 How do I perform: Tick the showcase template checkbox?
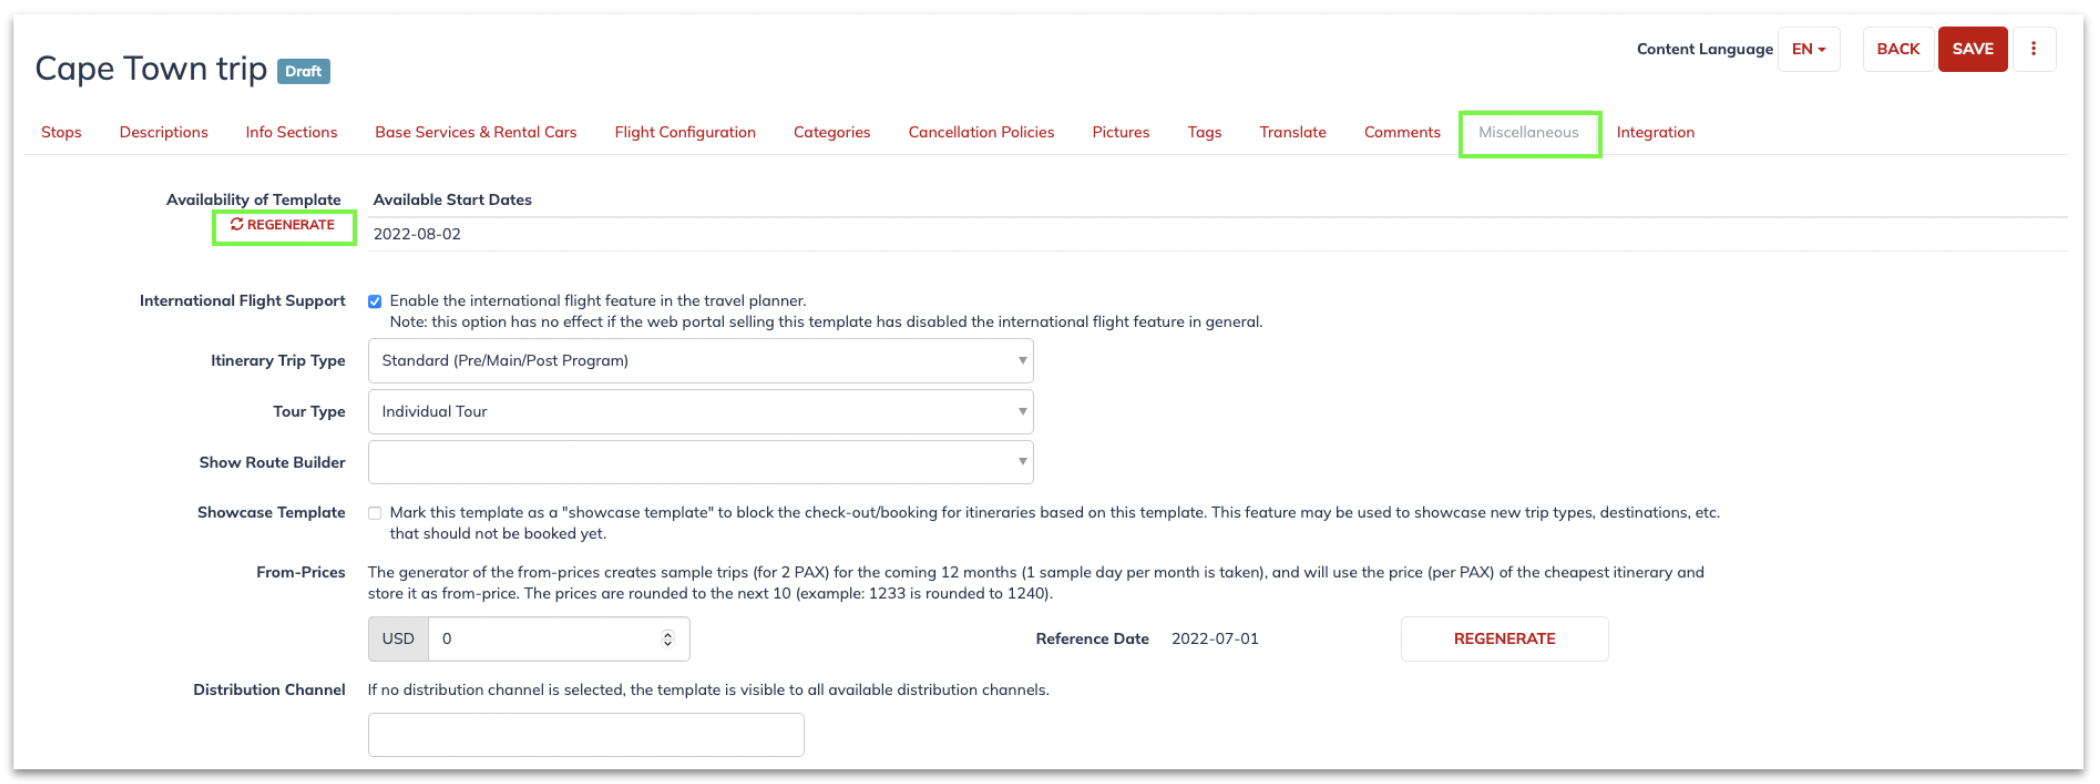click(375, 513)
